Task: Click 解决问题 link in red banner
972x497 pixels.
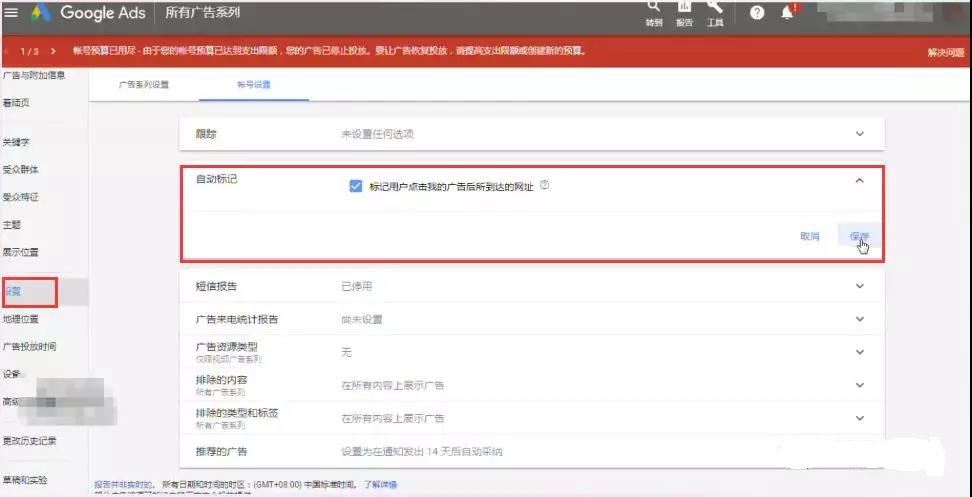Action: tap(945, 53)
